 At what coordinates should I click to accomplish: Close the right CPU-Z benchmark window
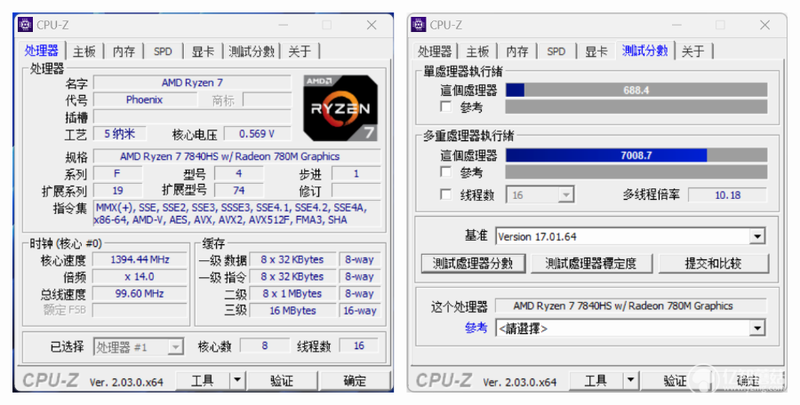[765, 25]
